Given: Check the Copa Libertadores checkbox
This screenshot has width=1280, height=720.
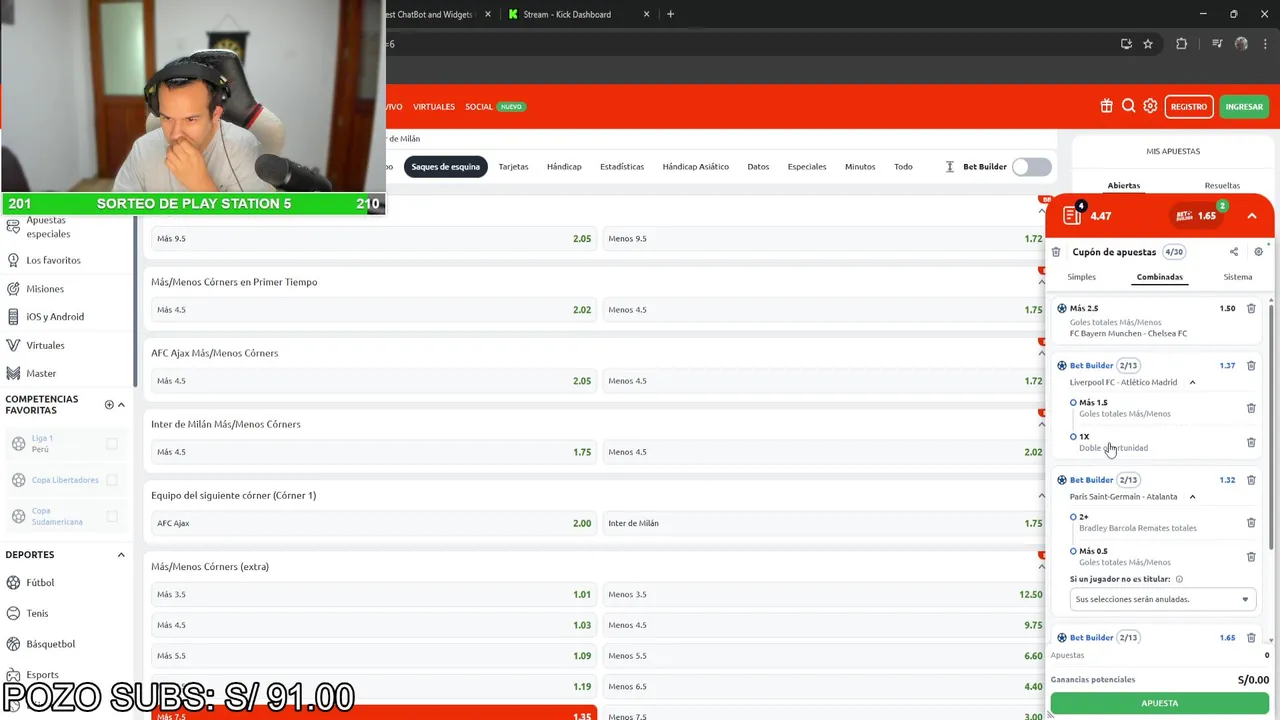Looking at the screenshot, I should 112,480.
